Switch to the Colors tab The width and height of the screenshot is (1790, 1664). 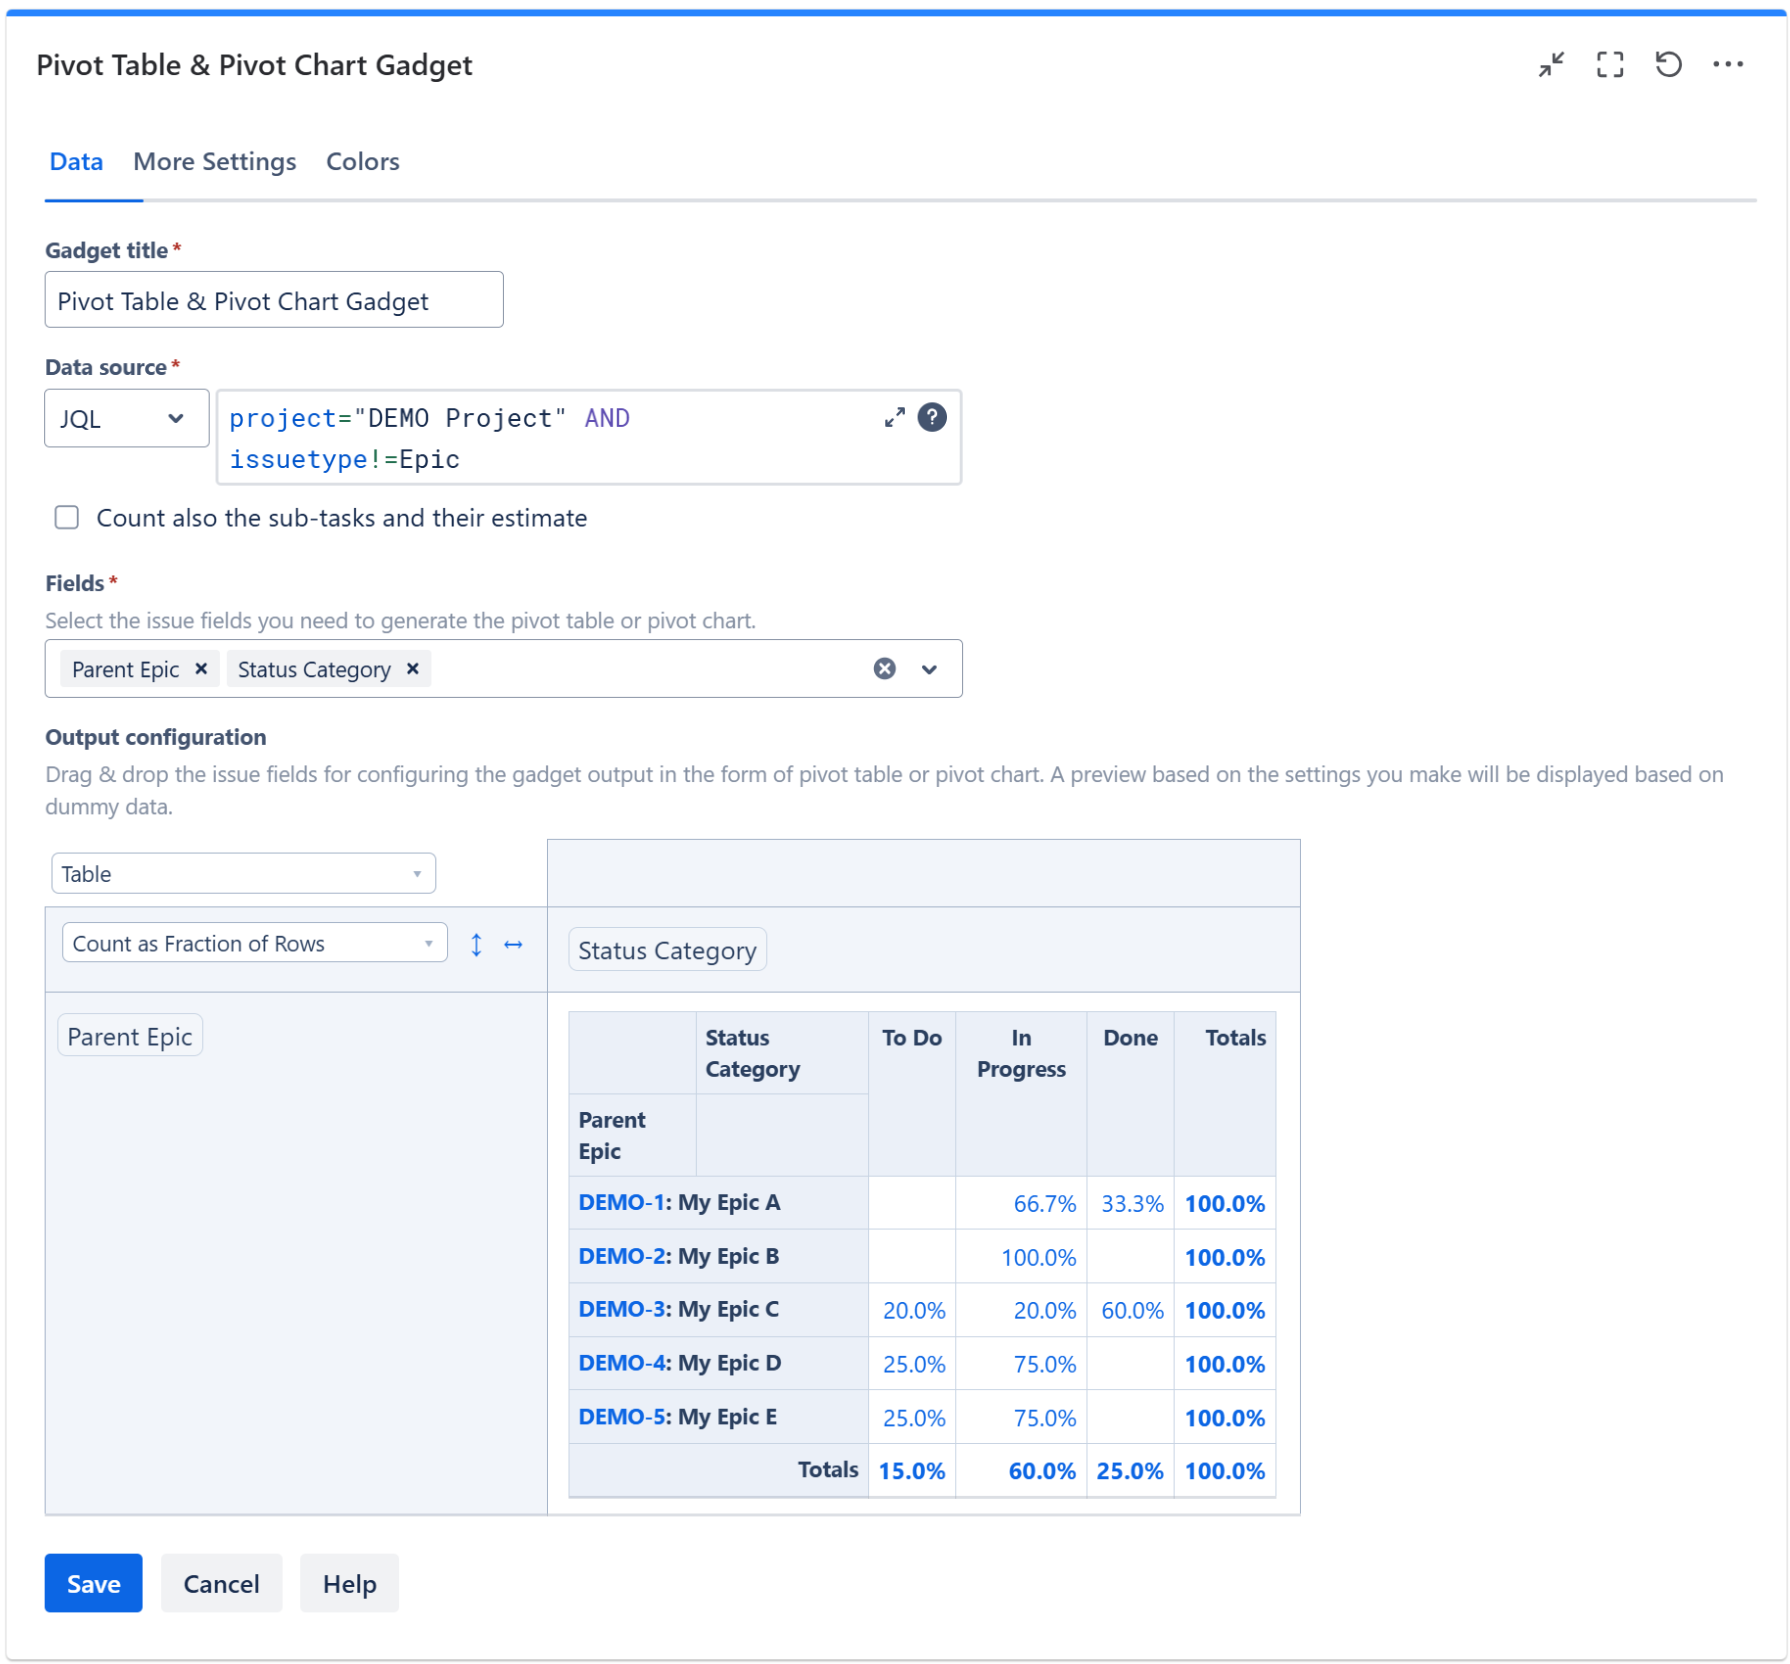click(x=362, y=162)
